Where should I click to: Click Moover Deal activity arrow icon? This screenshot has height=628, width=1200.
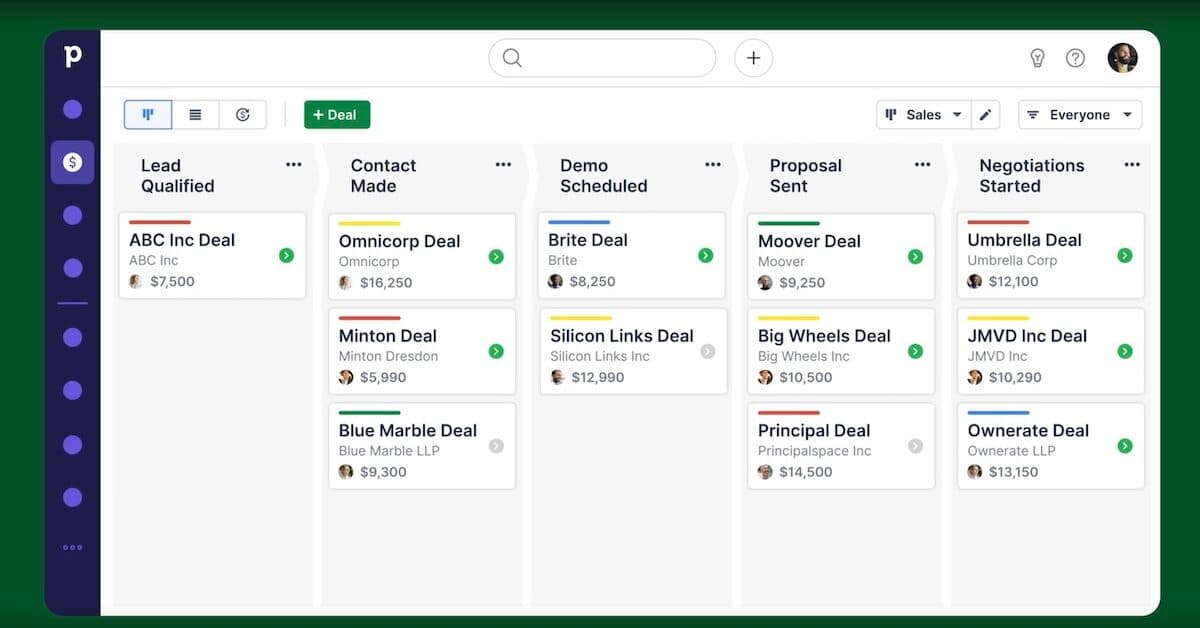point(915,256)
